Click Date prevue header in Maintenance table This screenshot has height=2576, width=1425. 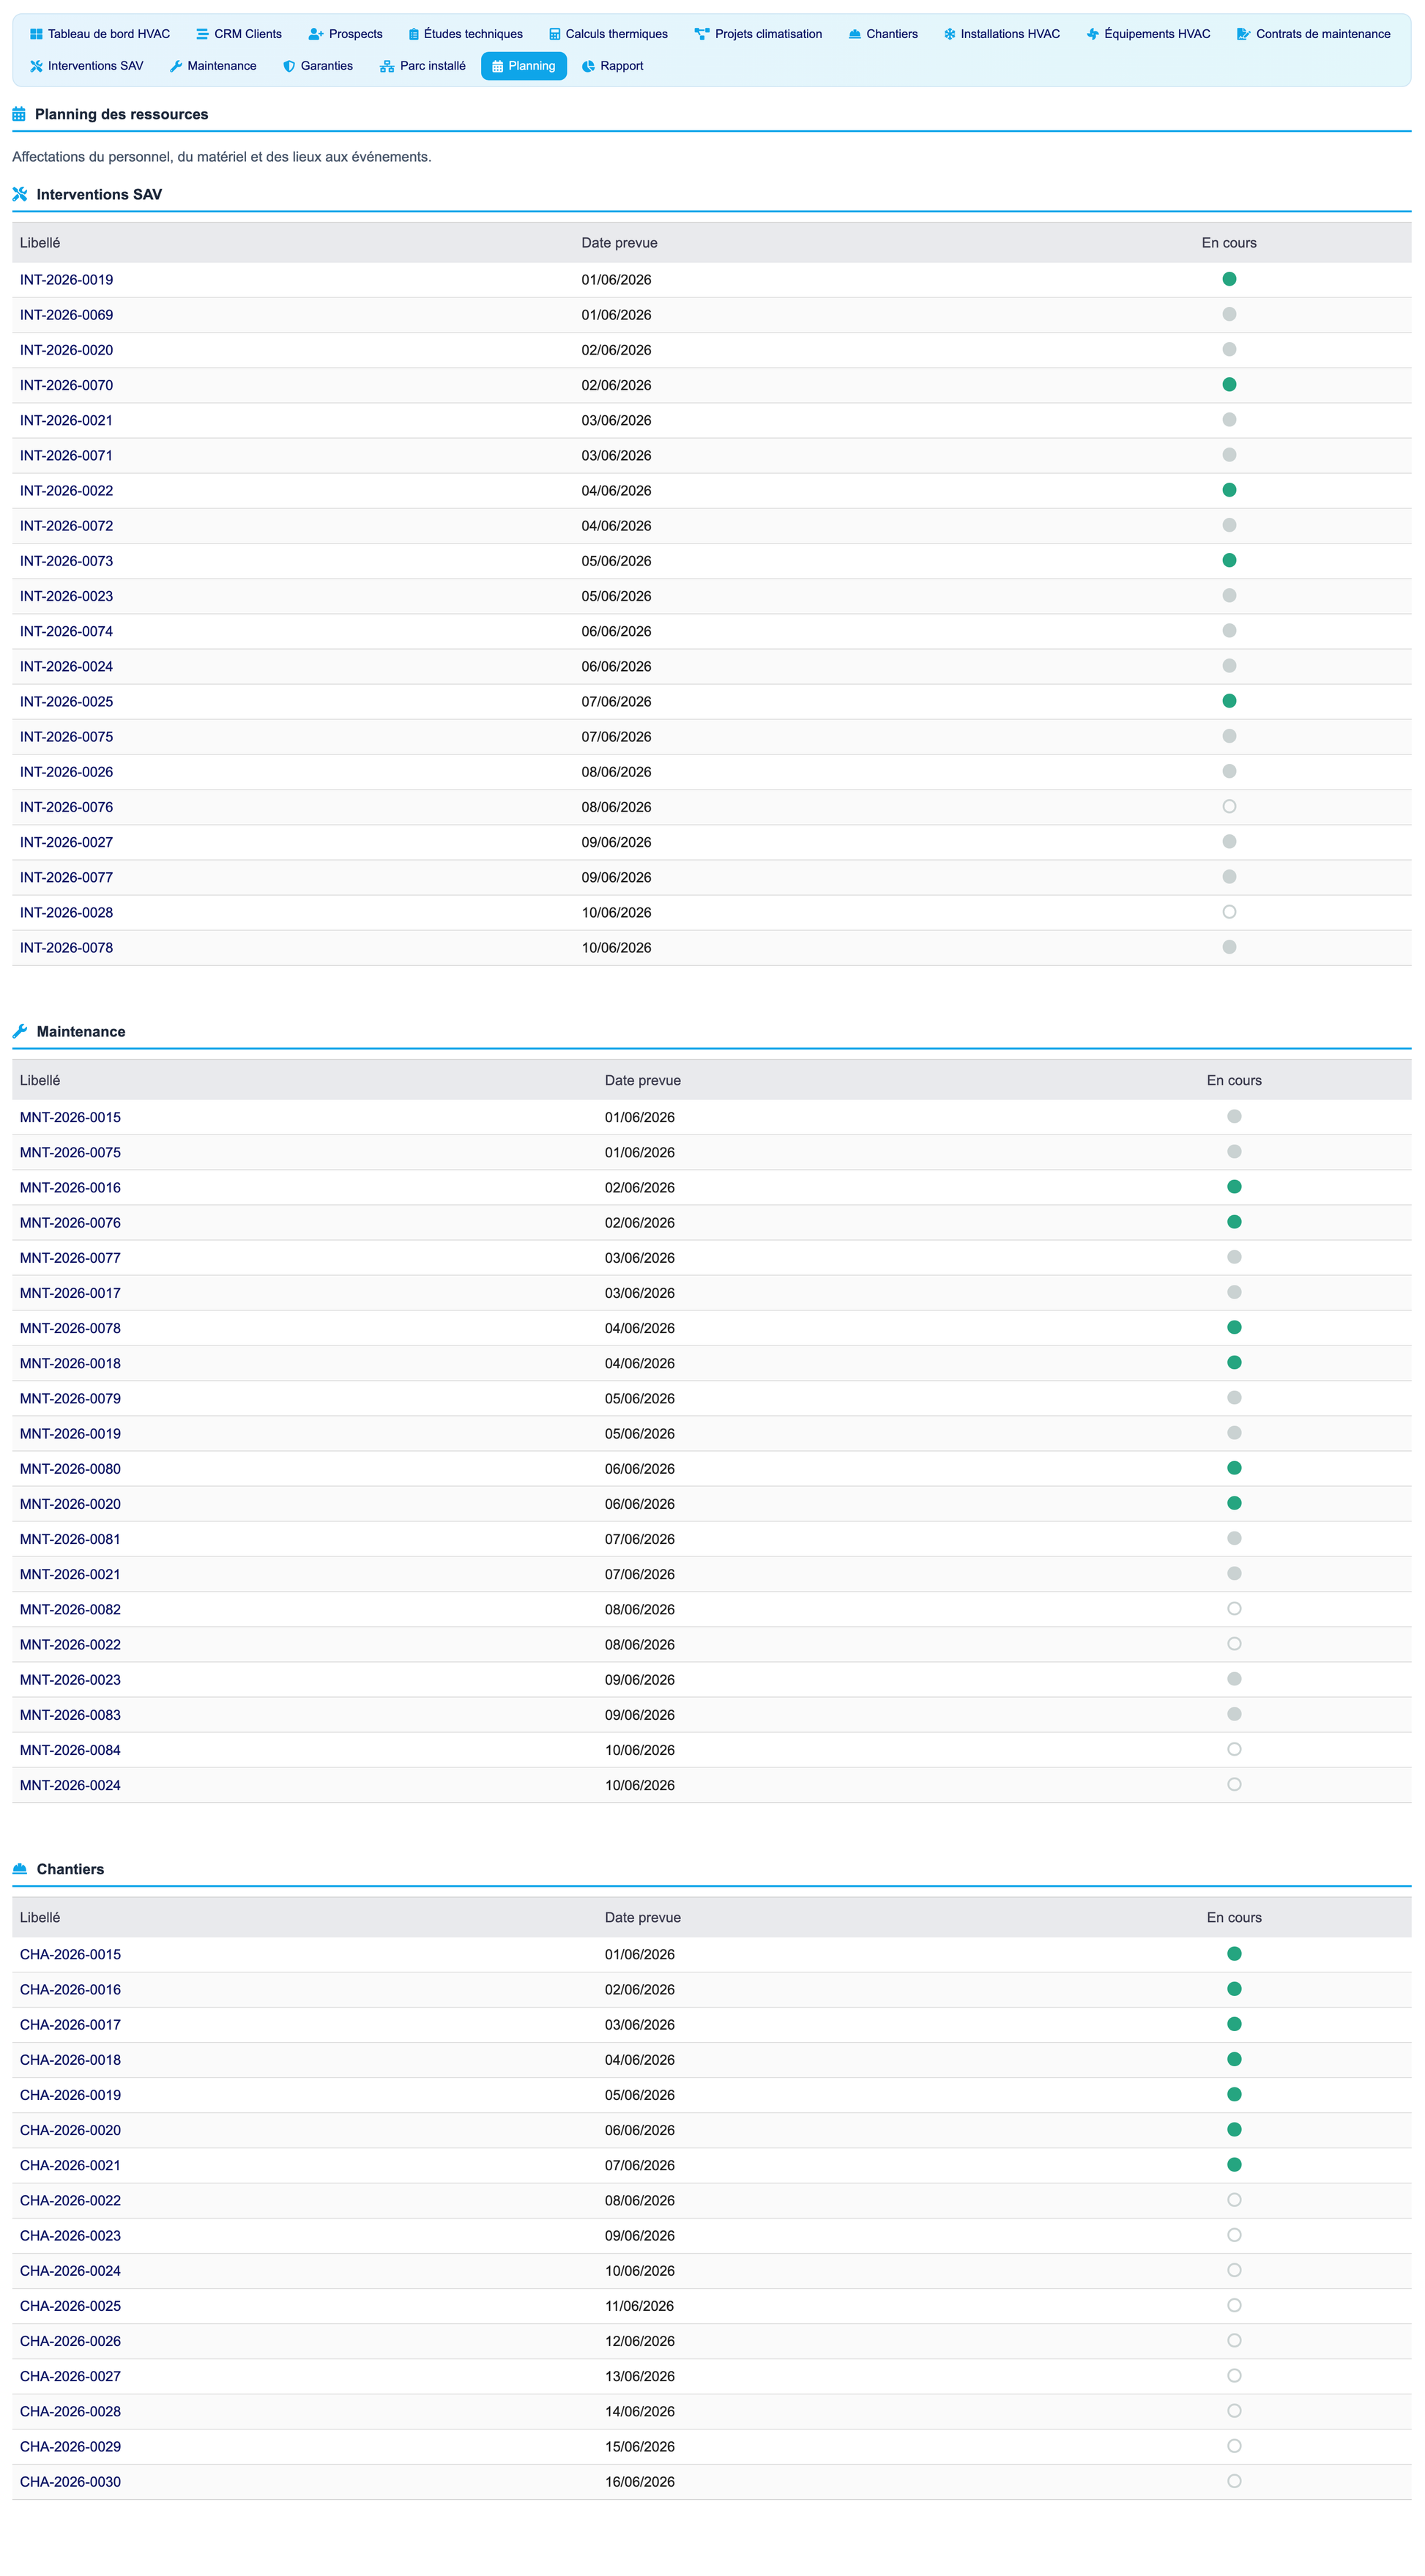click(x=643, y=1080)
